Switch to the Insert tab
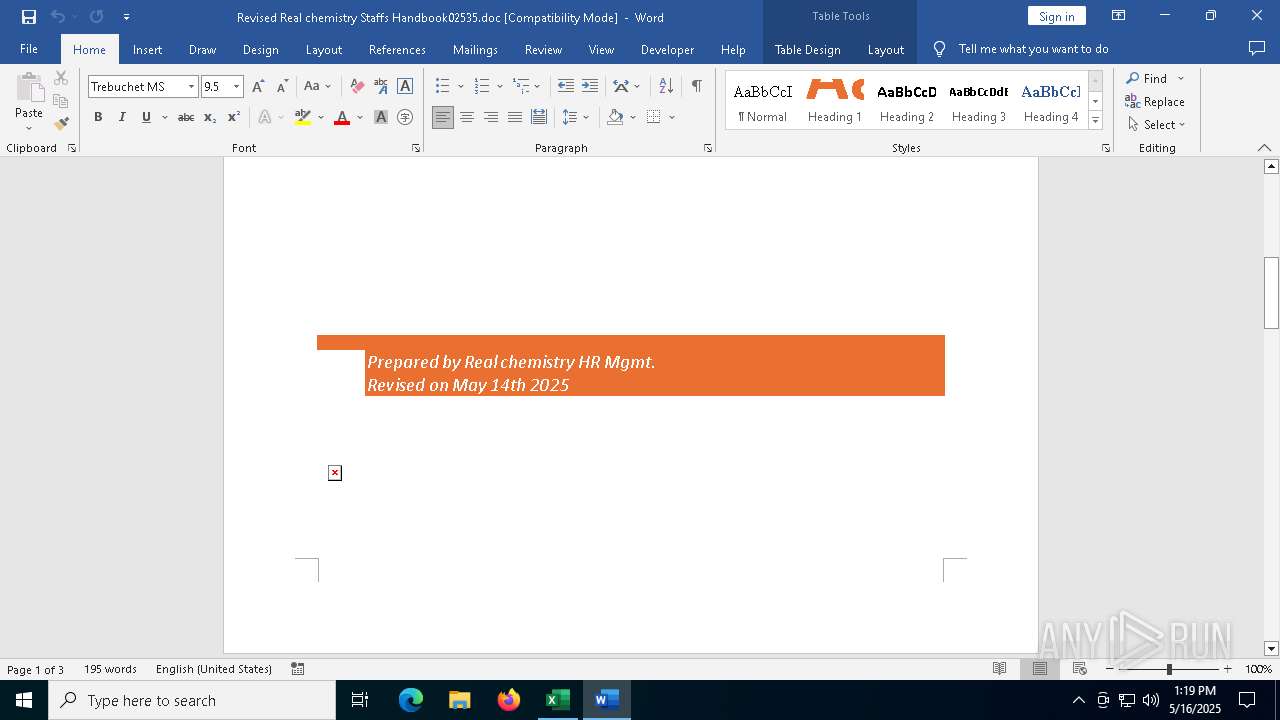This screenshot has height=720, width=1280. point(147,49)
